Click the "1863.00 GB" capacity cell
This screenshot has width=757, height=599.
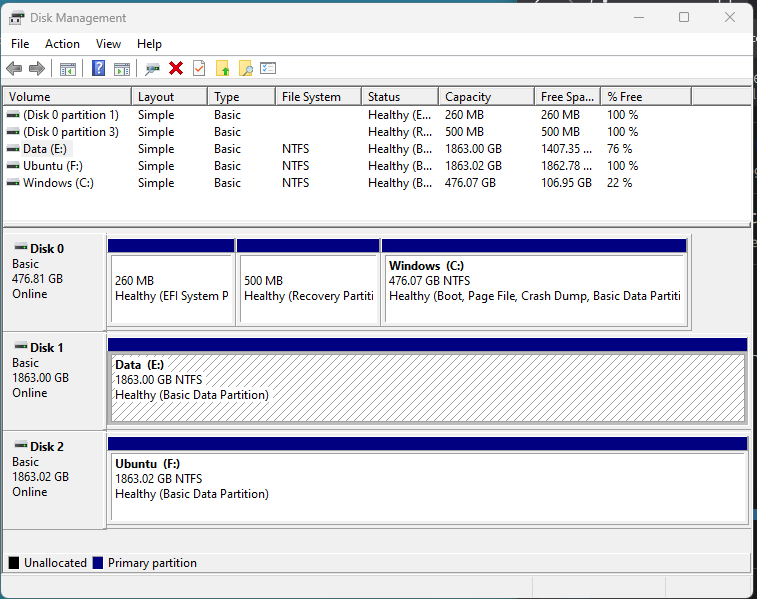pyautogui.click(x=473, y=149)
